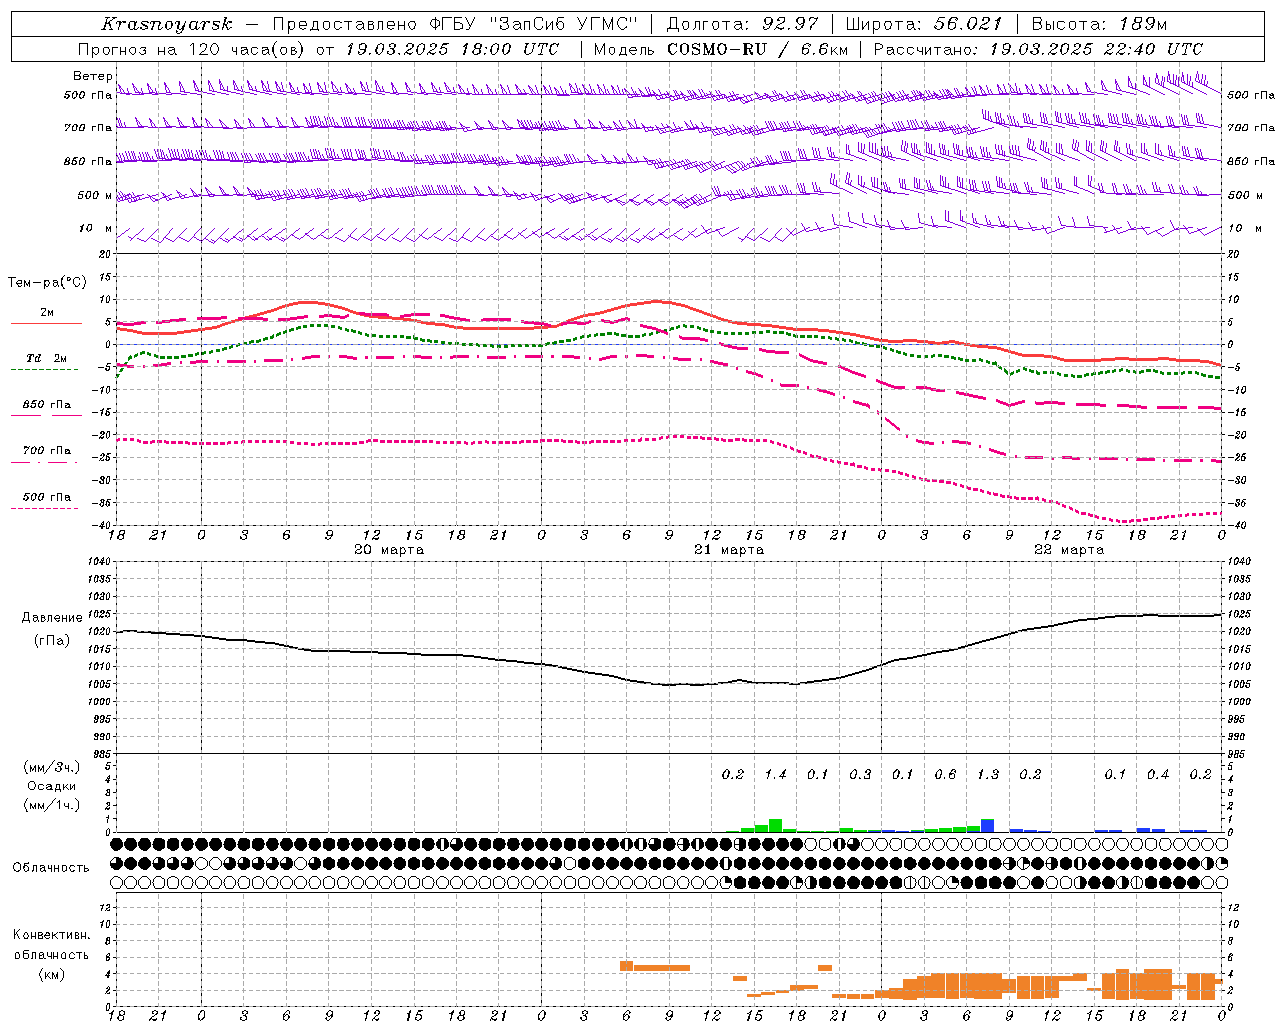Click the dotted pink line sample under the '500 гПа' legend
Image resolution: width=1280 pixels, height=1024 pixels.
pos(44,508)
